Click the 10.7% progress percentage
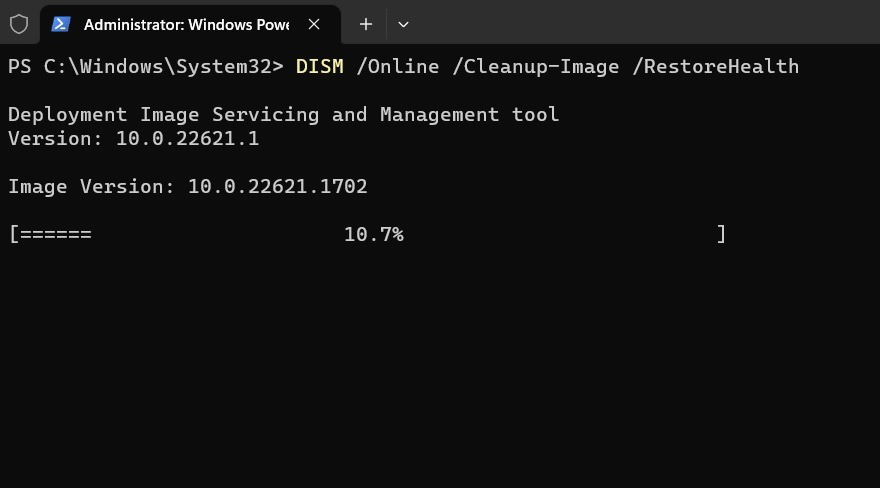This screenshot has width=880, height=488. 374,234
